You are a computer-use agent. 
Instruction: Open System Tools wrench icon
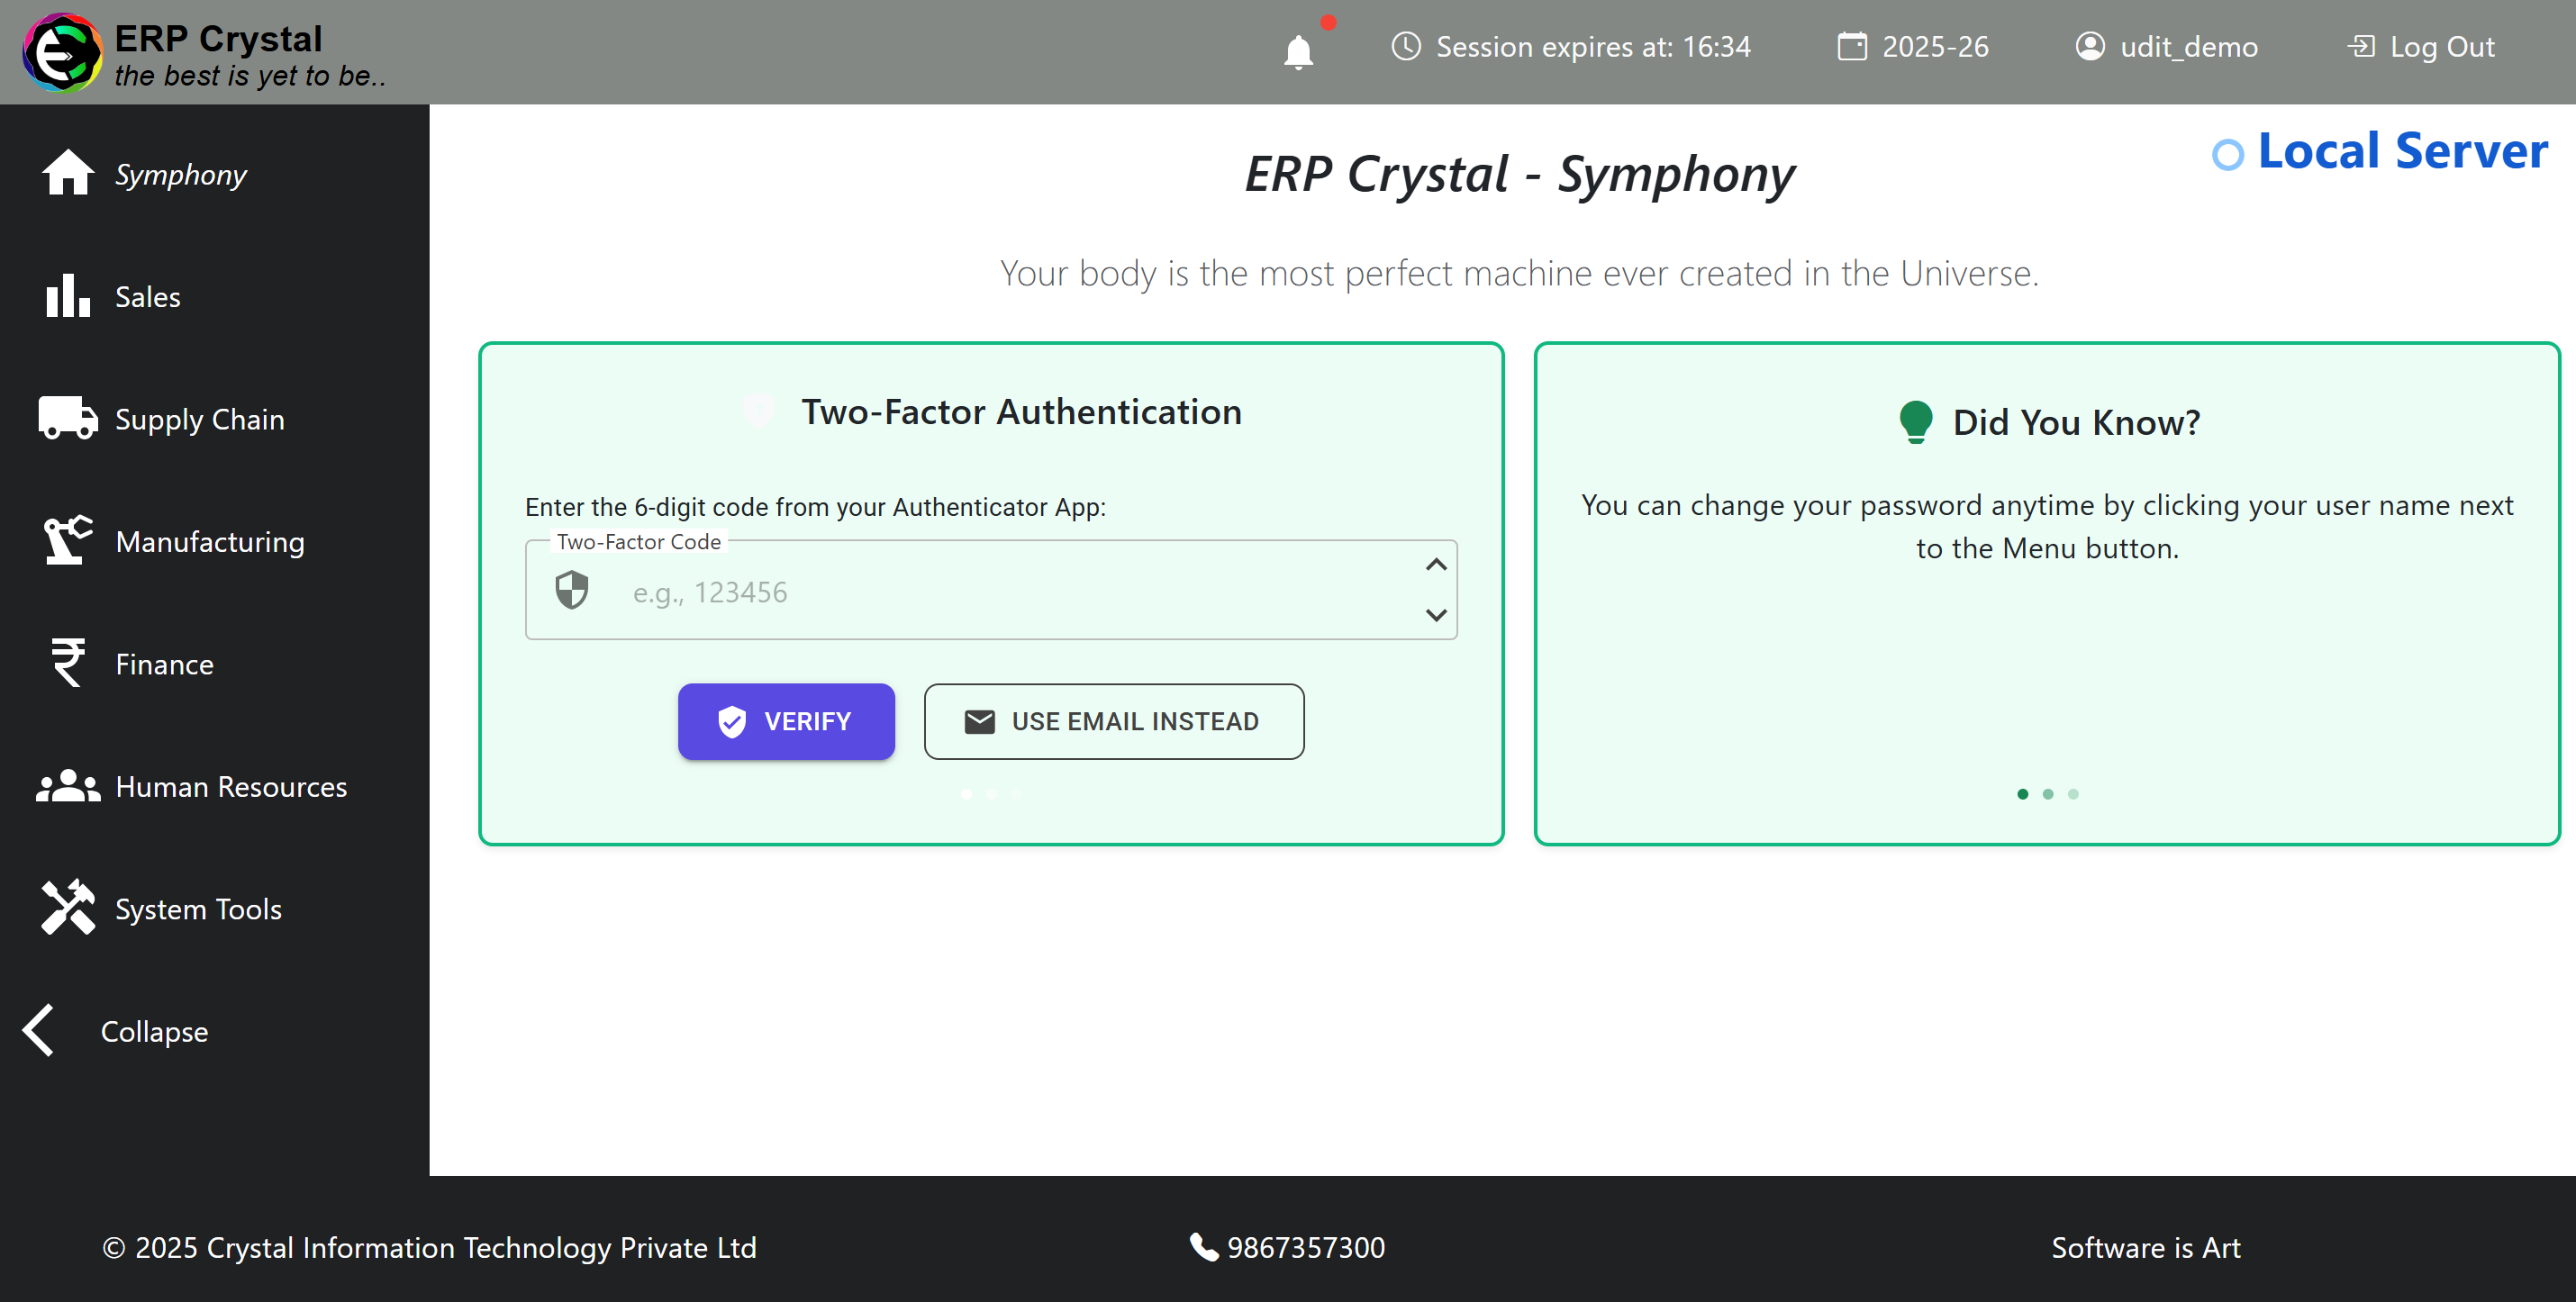[67, 908]
